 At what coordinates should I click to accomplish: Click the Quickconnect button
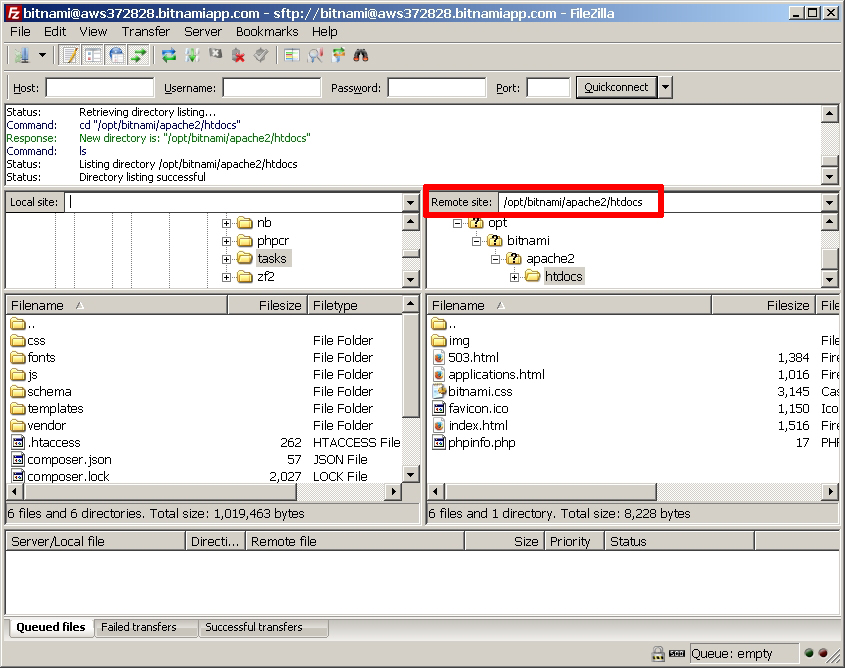pos(616,87)
